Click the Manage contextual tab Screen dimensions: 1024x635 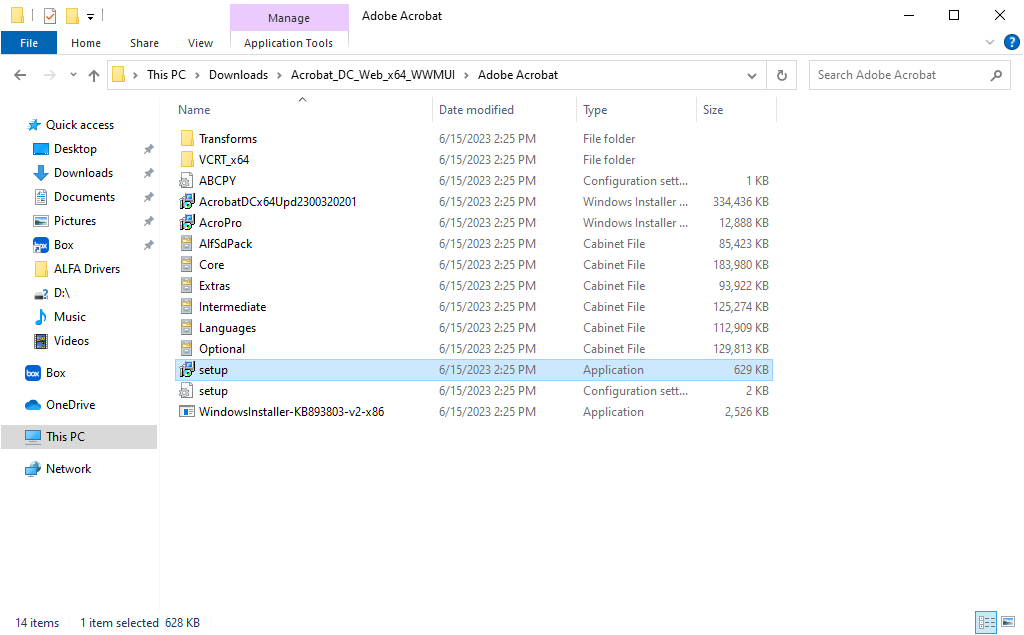click(289, 18)
